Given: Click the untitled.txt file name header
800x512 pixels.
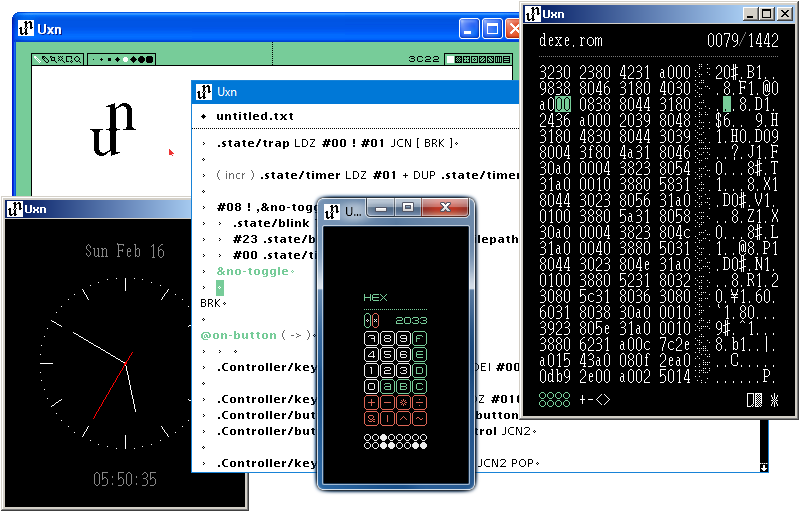Looking at the screenshot, I should tap(254, 116).
